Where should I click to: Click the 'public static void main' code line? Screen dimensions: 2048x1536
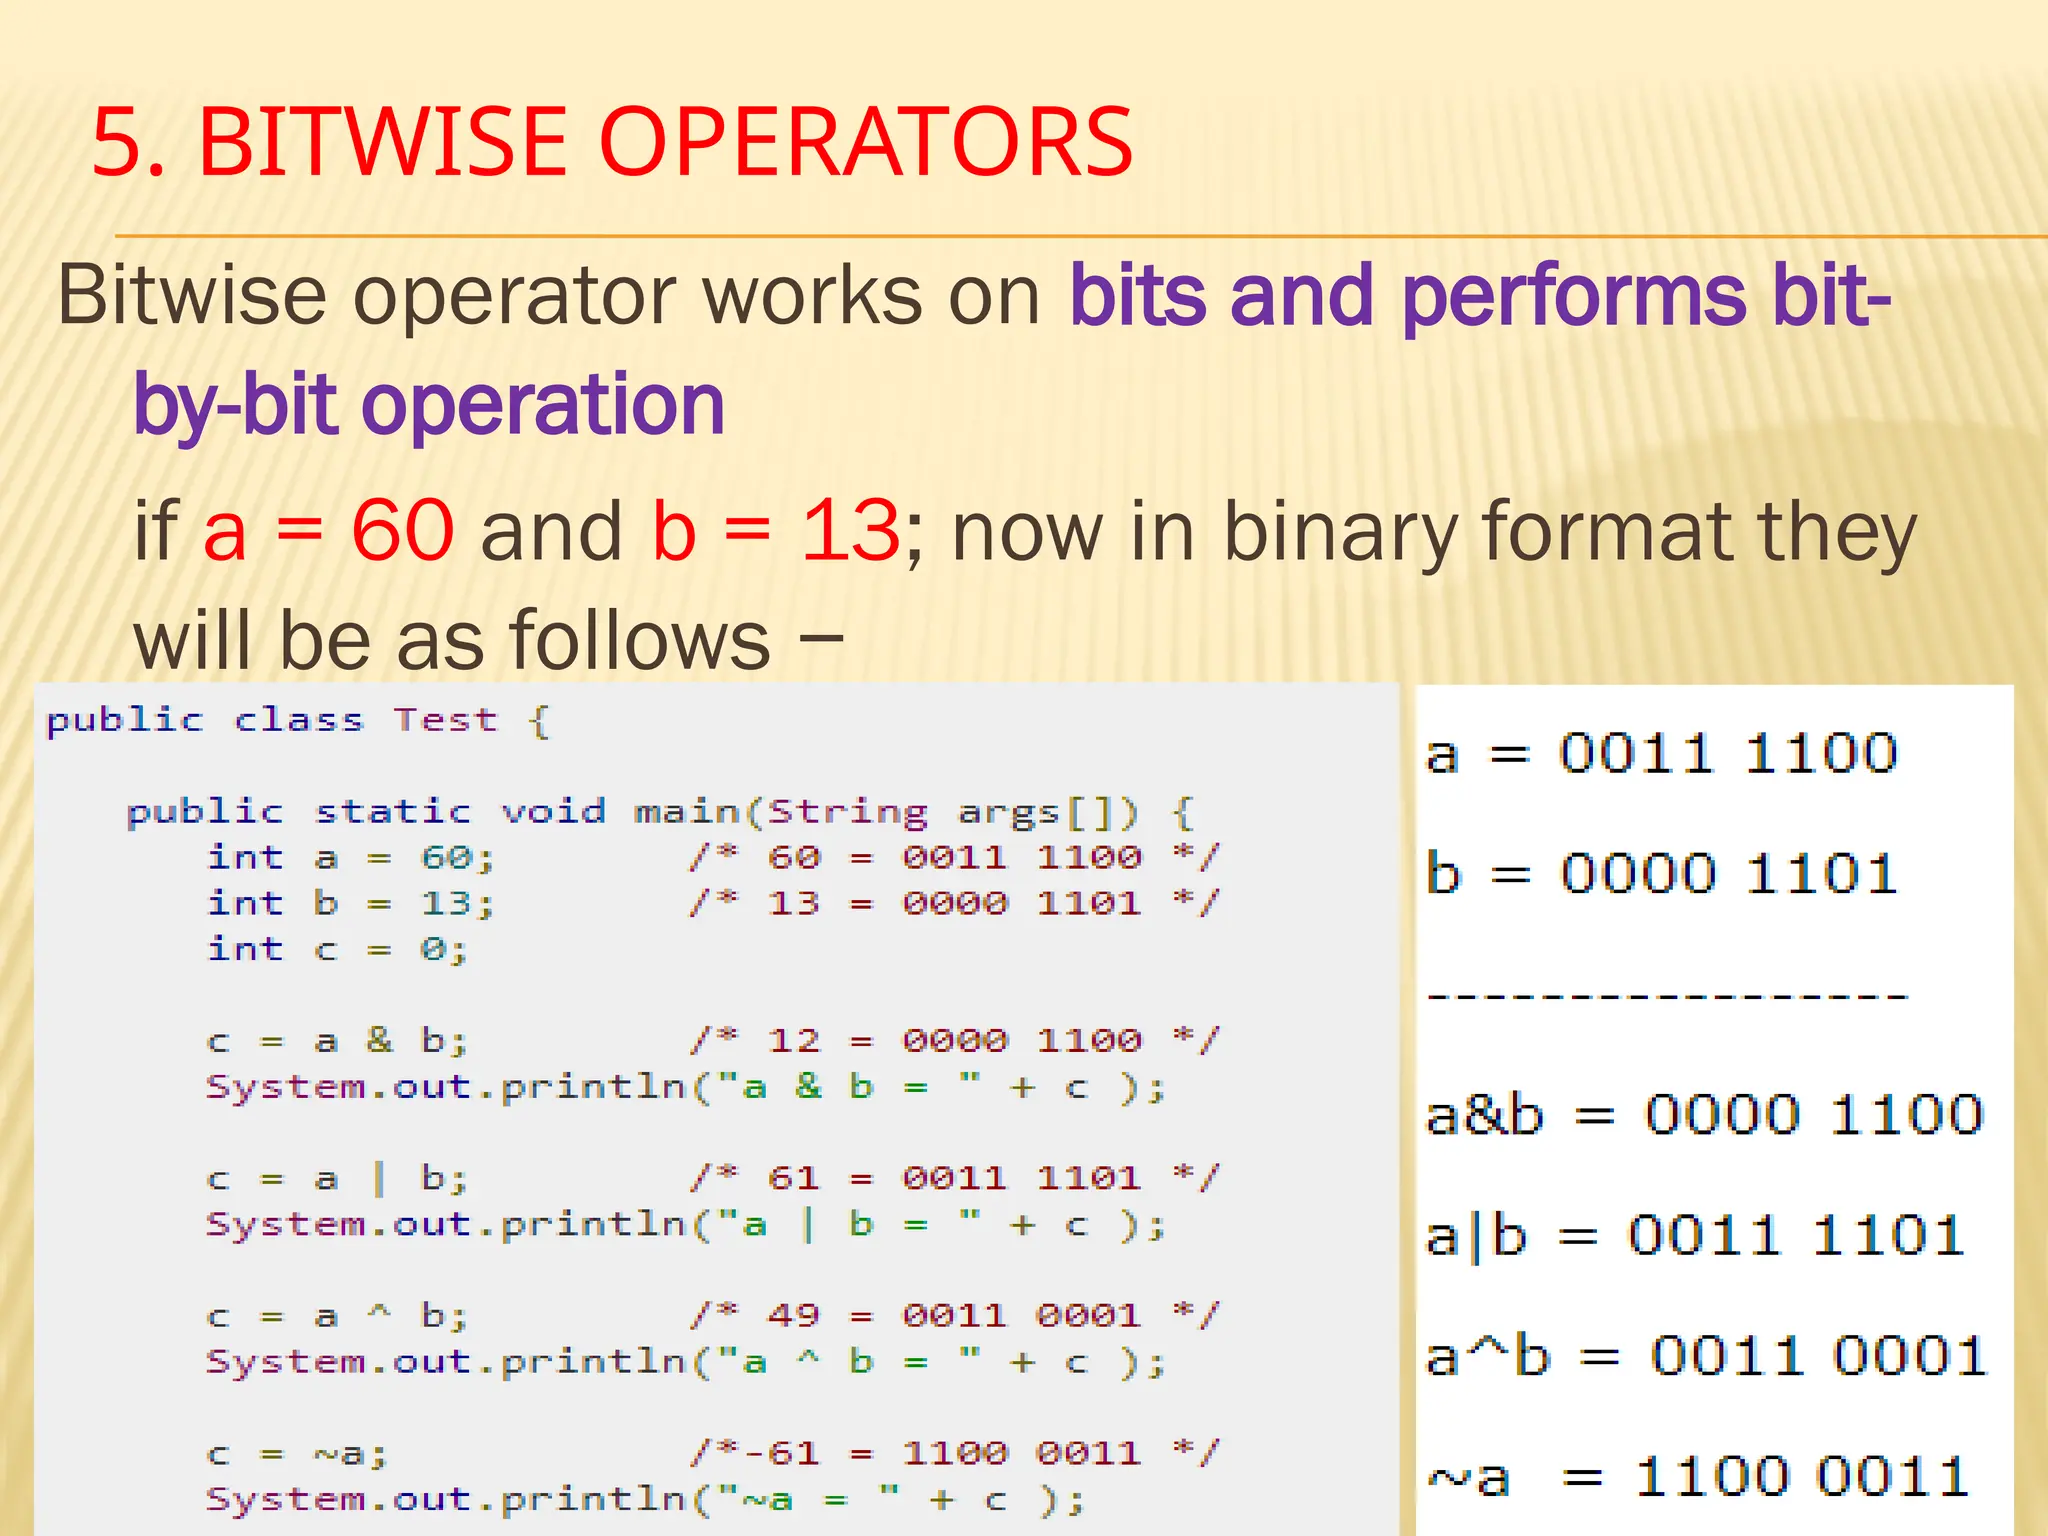point(661,812)
